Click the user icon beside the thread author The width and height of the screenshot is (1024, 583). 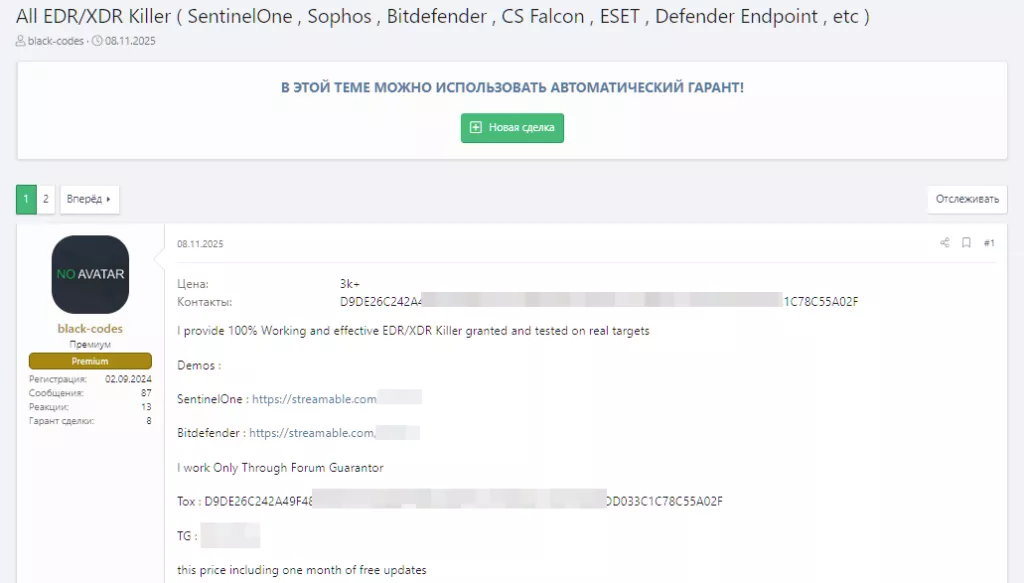(20, 41)
